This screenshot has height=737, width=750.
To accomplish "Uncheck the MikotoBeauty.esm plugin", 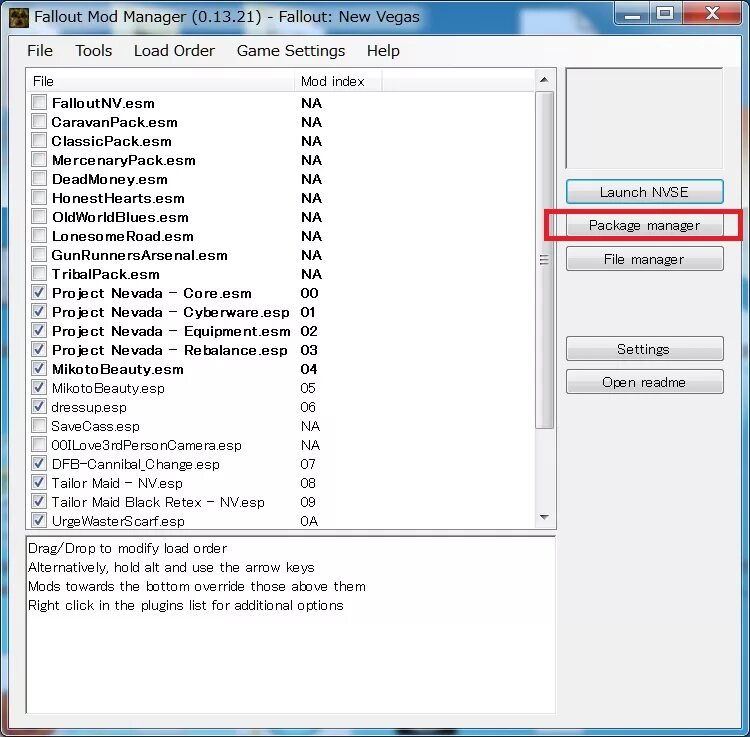I will point(39,368).
